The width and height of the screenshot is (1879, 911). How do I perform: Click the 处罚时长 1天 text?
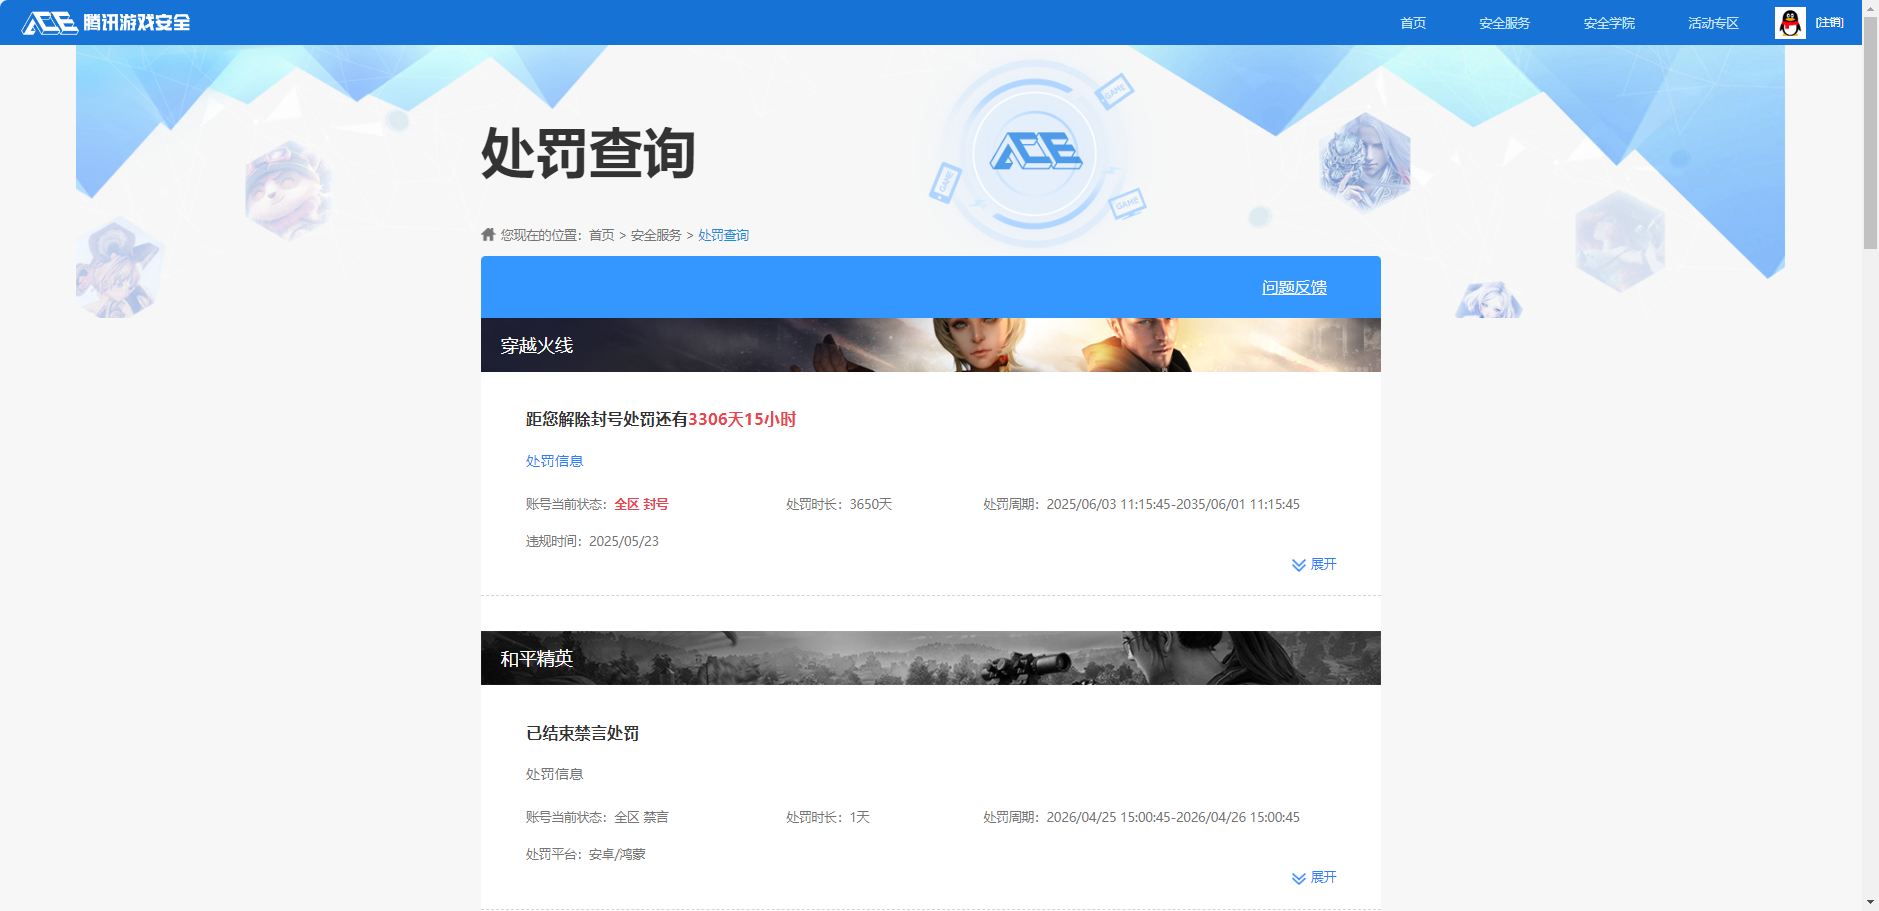click(828, 817)
